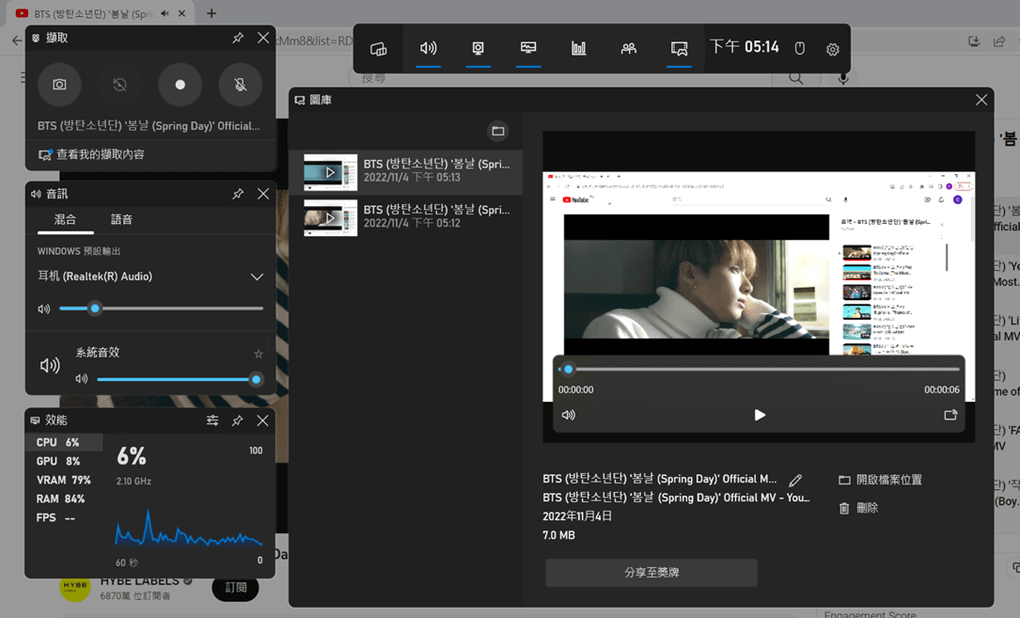This screenshot has width=1021, height=618.
Task: Close the 擷取 capture widget
Action: coord(263,38)
